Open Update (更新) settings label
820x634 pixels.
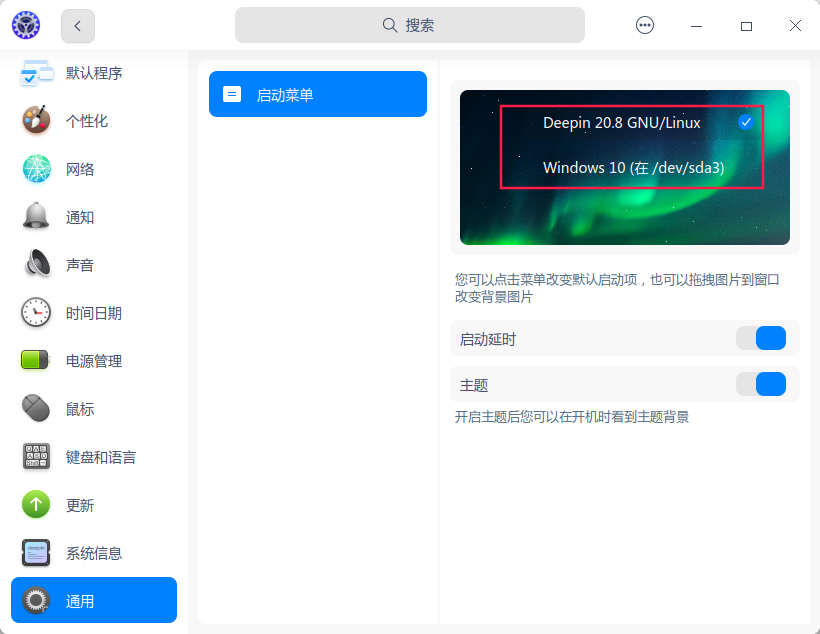pos(80,505)
